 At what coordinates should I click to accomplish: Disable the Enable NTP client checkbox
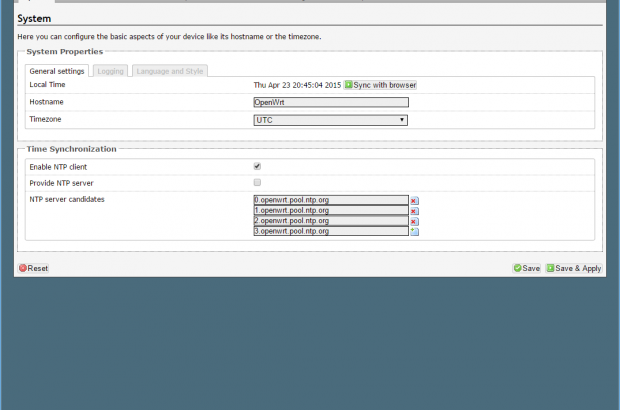(x=258, y=166)
